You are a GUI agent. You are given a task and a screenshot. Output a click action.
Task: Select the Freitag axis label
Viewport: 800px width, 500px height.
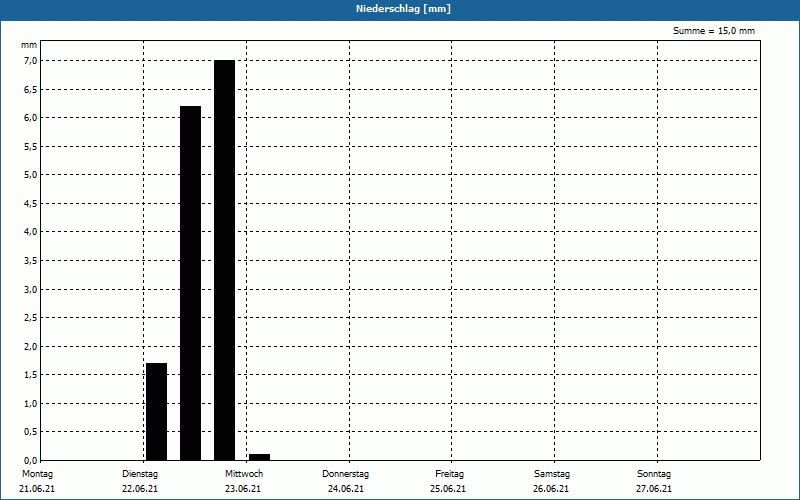[x=449, y=474]
